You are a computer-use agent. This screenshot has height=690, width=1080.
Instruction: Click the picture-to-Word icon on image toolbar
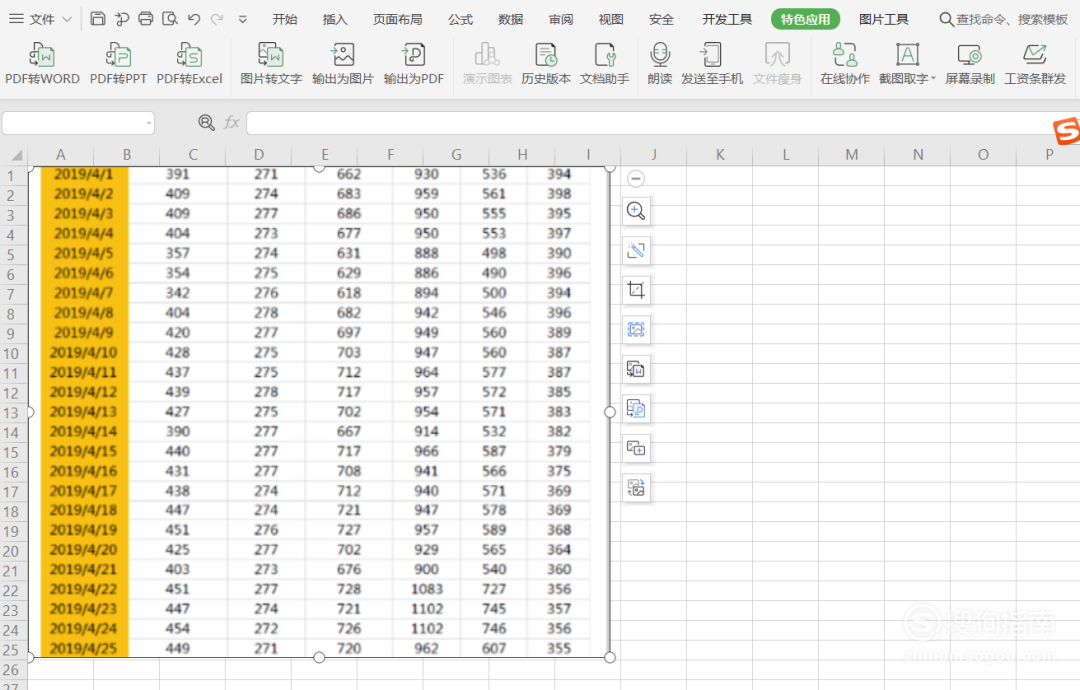coord(636,370)
